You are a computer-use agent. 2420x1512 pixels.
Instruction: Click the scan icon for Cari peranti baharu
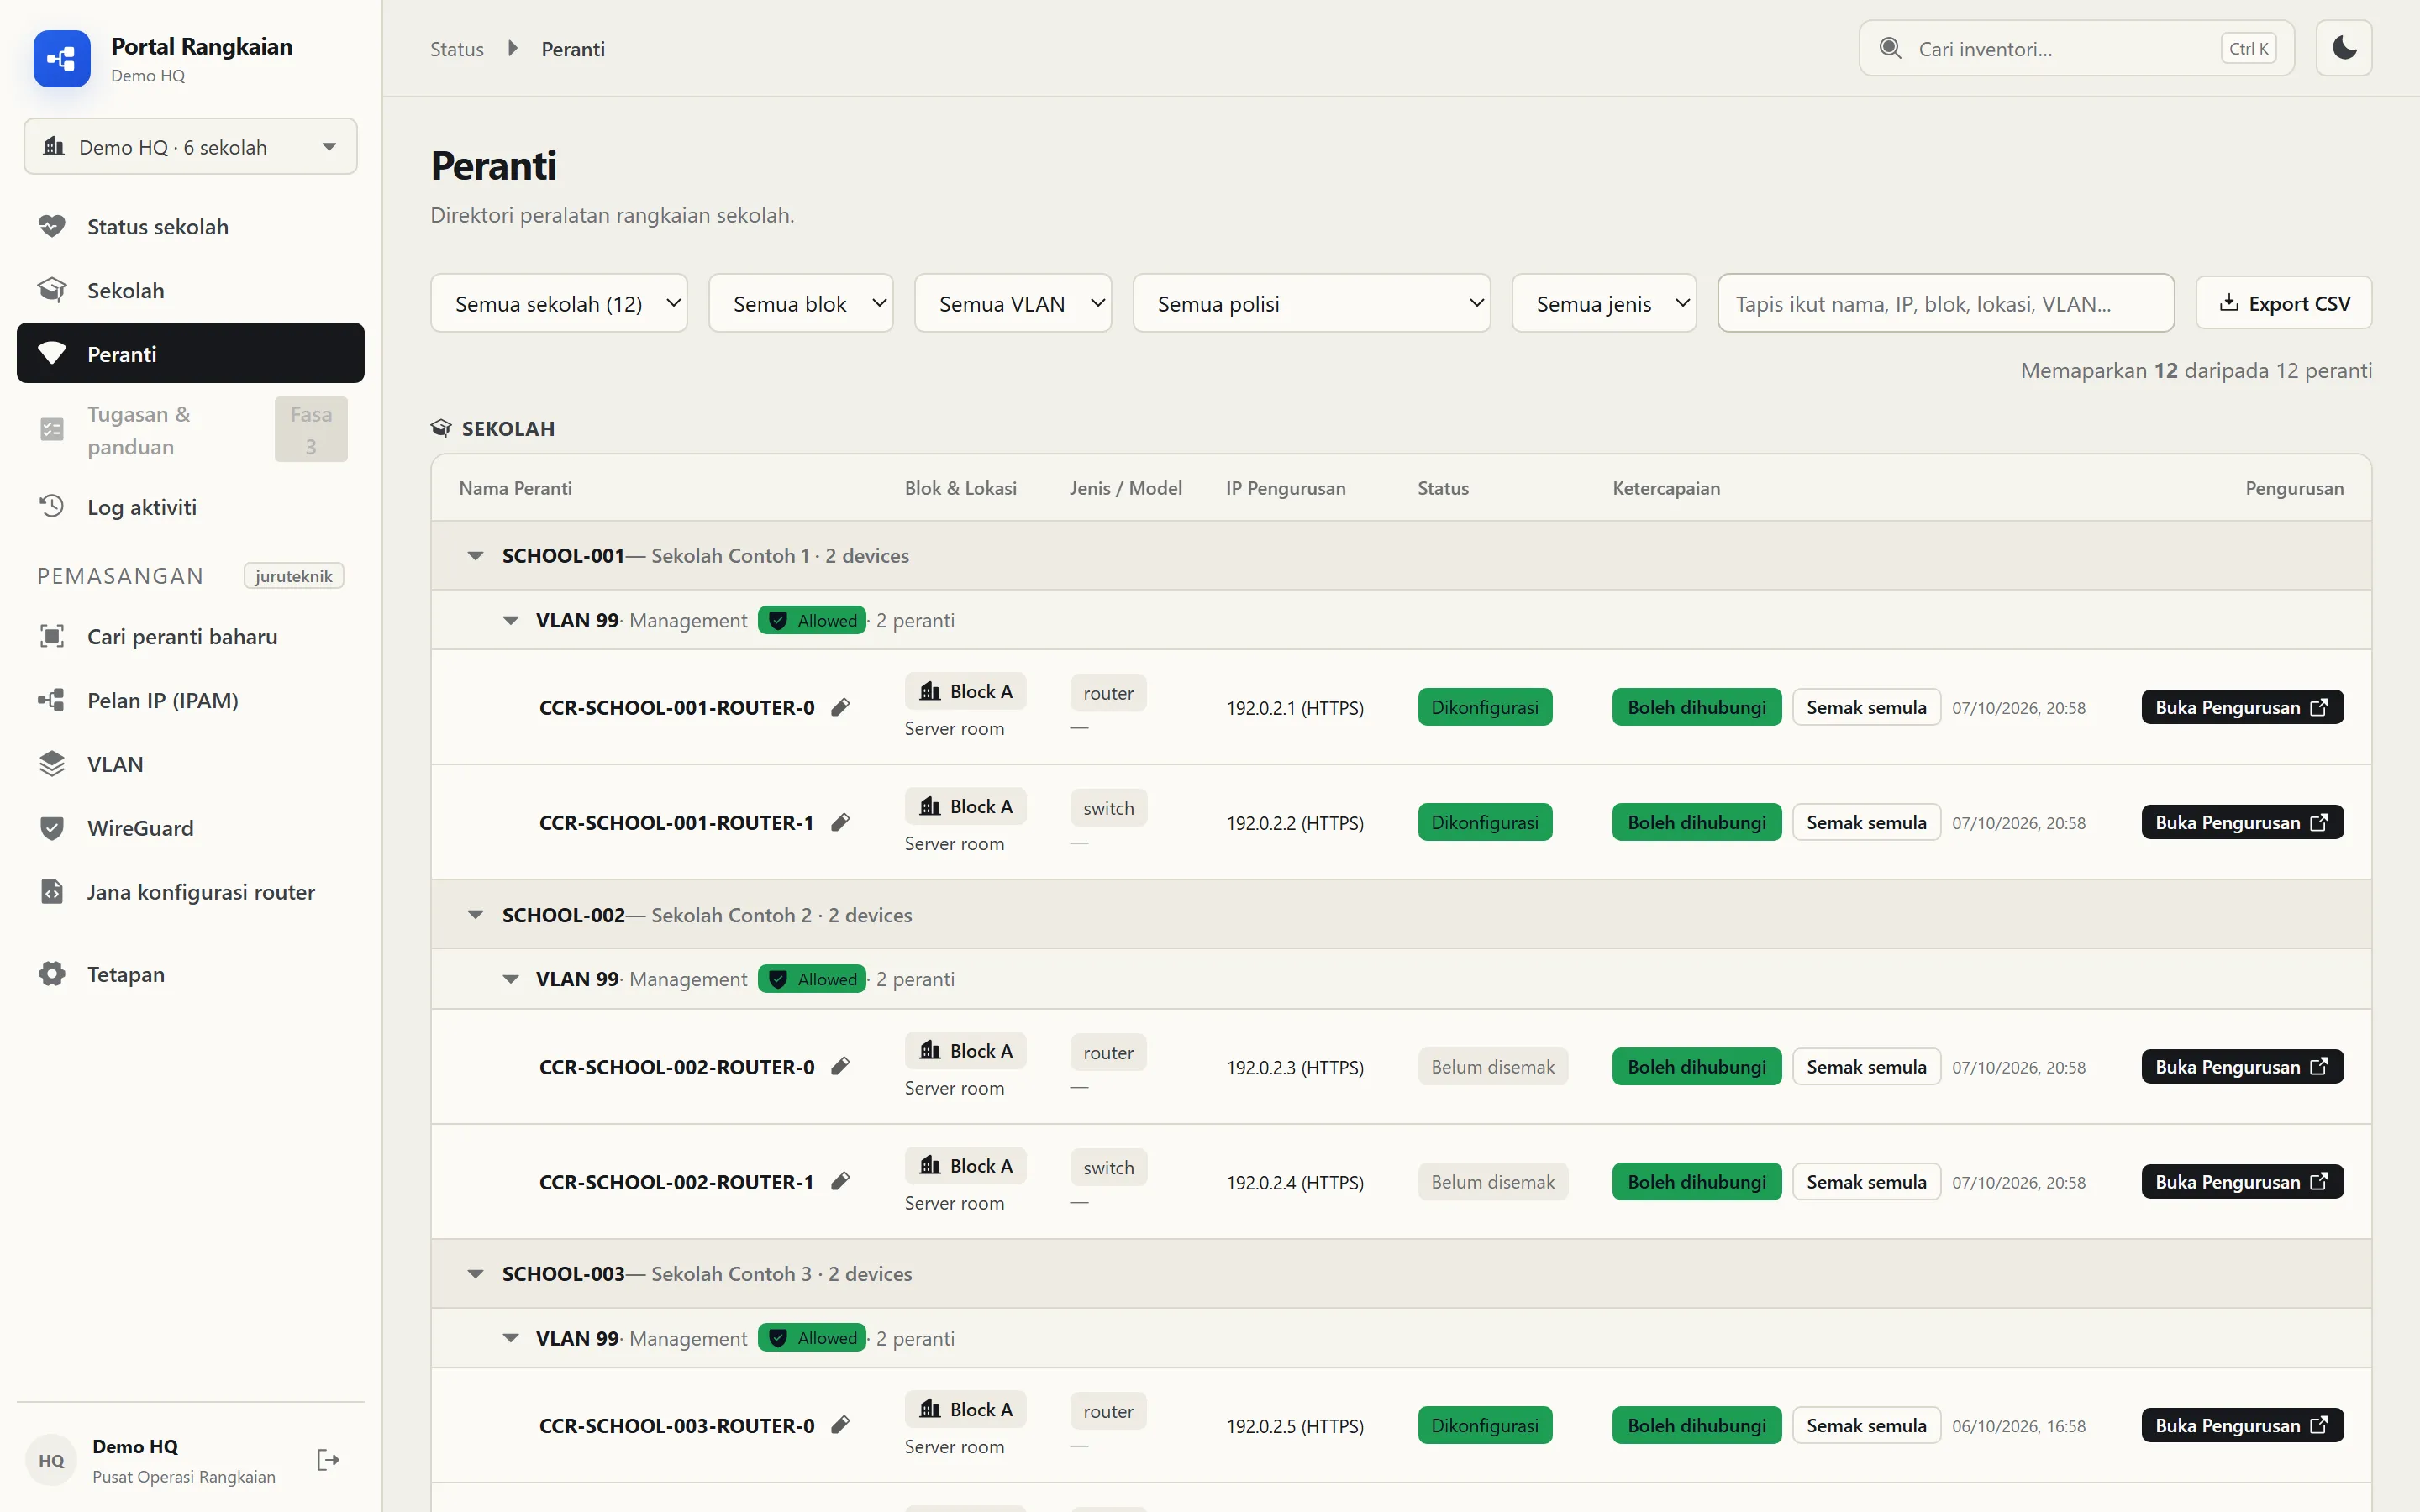(52, 636)
